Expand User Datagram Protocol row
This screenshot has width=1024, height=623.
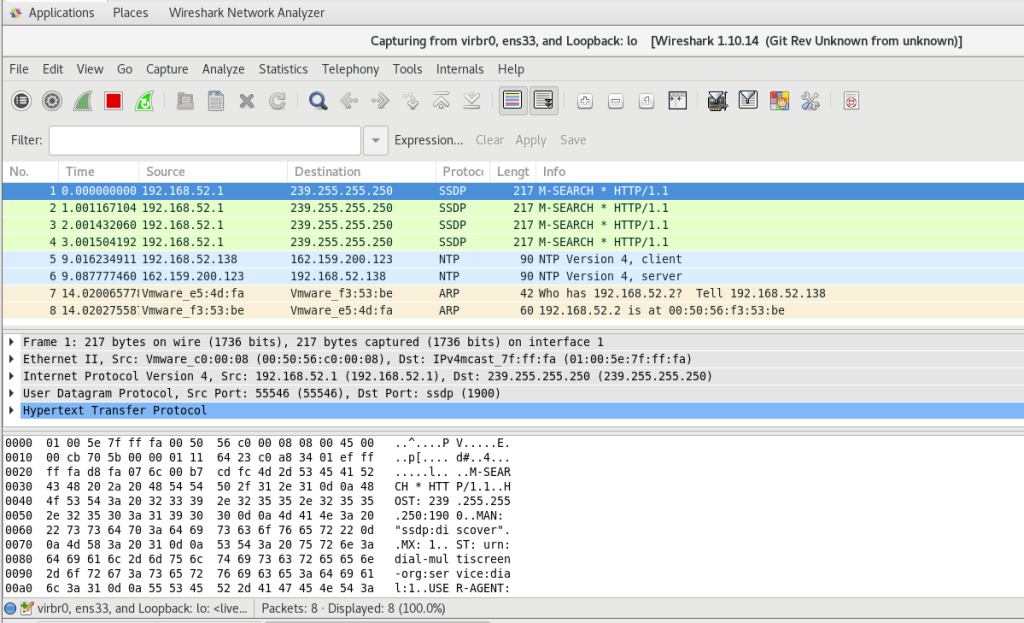coord(12,393)
